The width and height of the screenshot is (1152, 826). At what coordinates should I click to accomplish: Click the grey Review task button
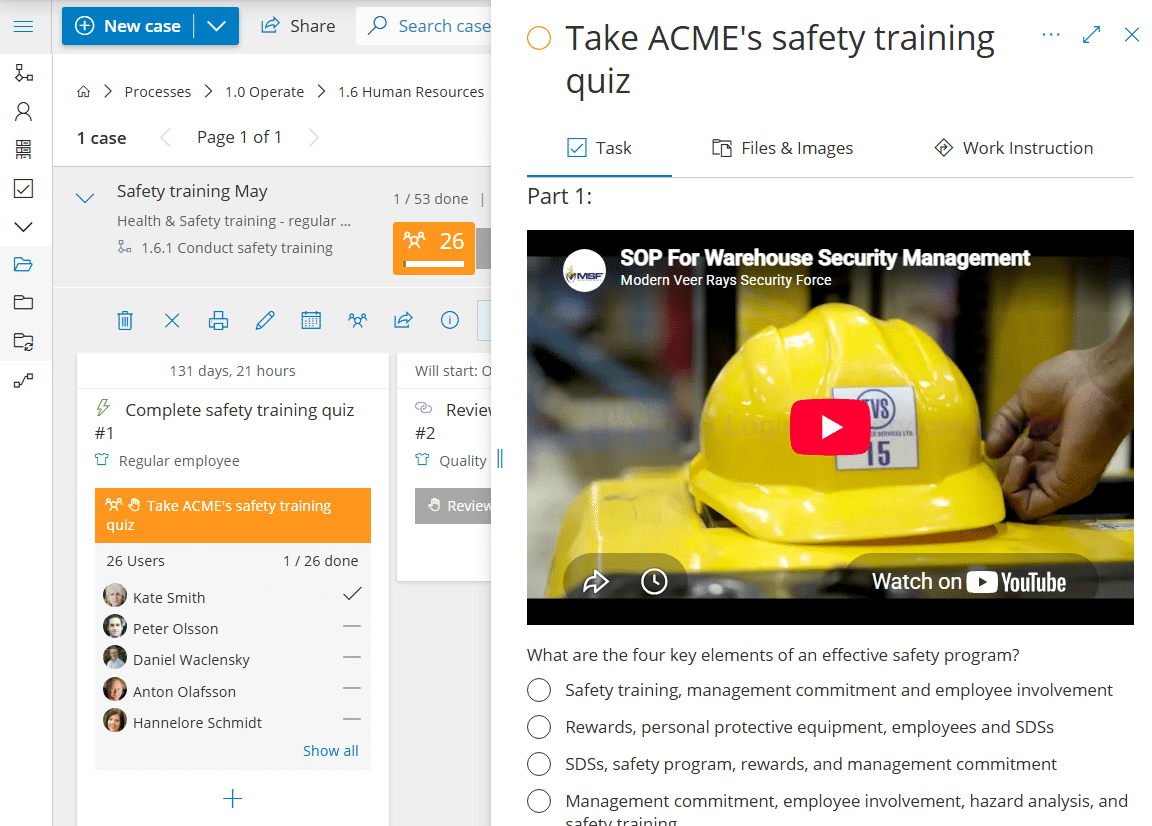[453, 506]
